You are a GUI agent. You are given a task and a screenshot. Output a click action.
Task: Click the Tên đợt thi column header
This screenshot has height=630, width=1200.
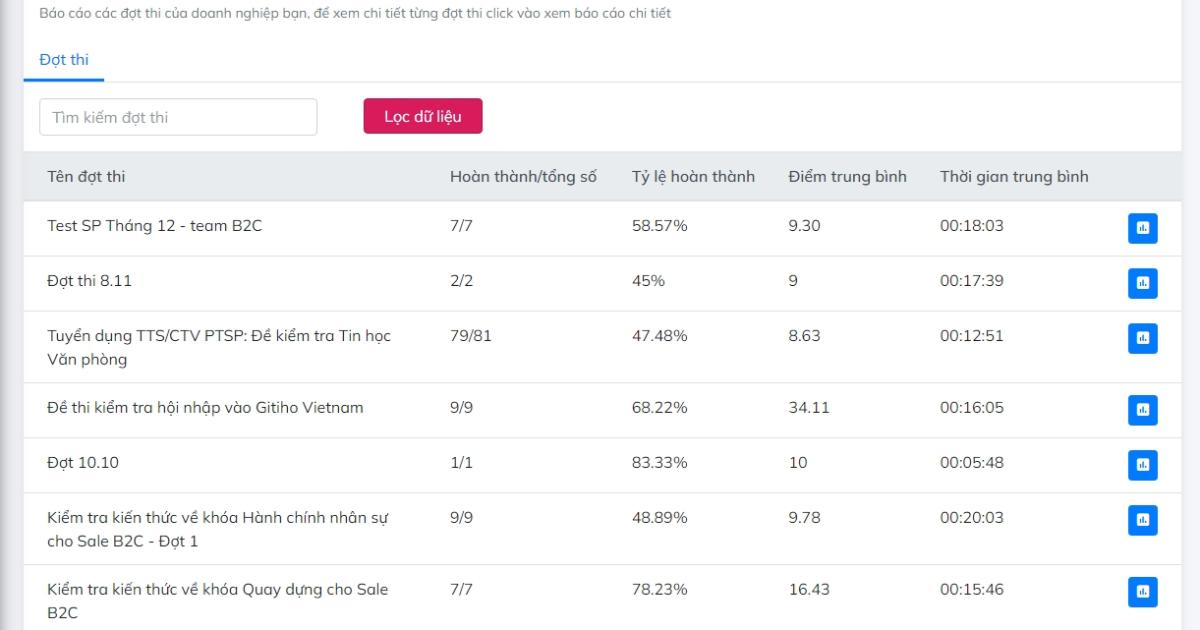tap(86, 177)
